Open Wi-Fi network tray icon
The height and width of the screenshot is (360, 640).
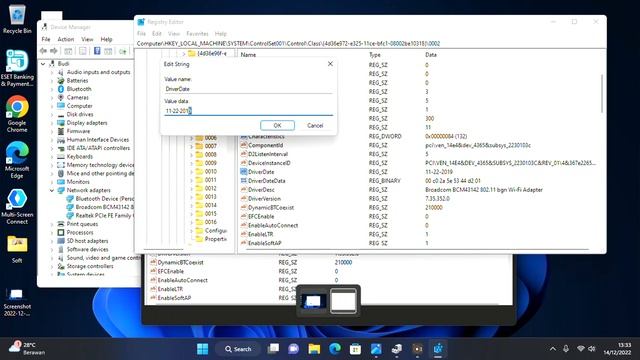(580, 349)
